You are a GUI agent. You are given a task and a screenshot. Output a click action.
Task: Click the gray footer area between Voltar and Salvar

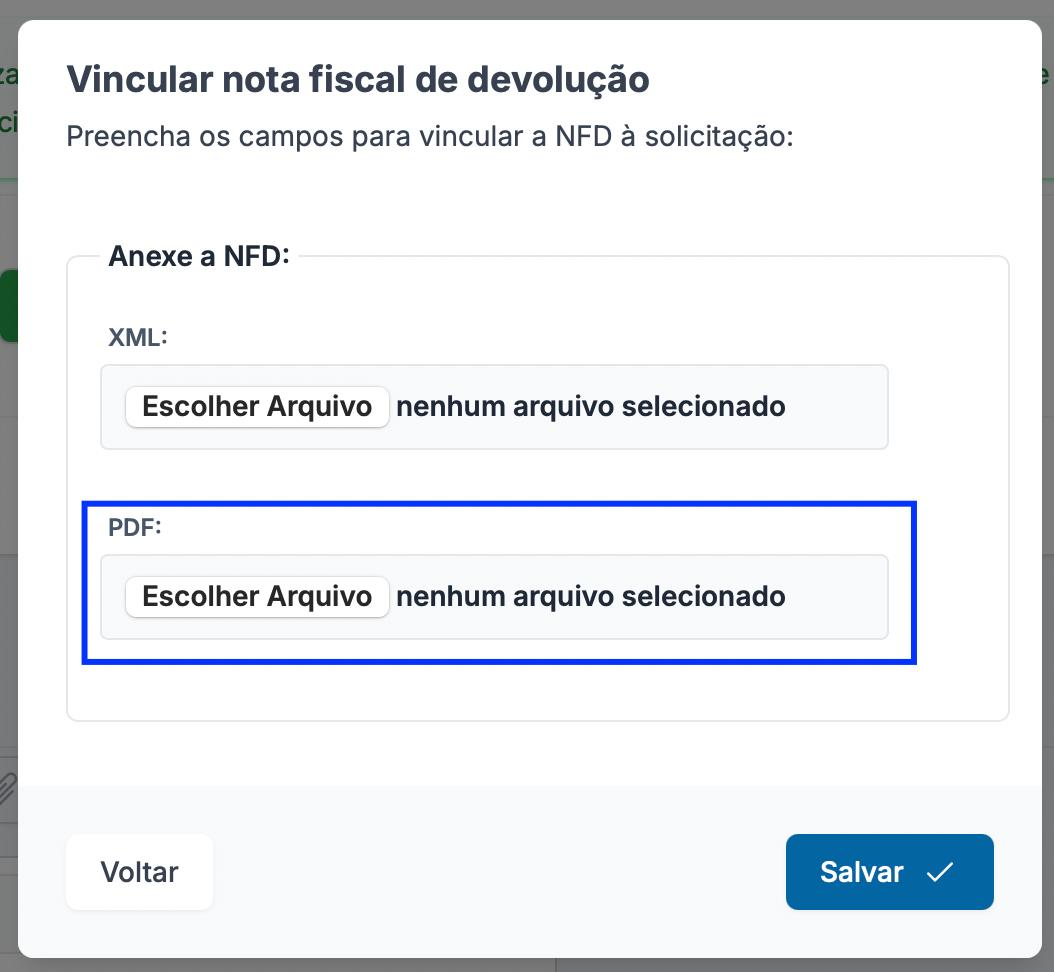point(500,872)
